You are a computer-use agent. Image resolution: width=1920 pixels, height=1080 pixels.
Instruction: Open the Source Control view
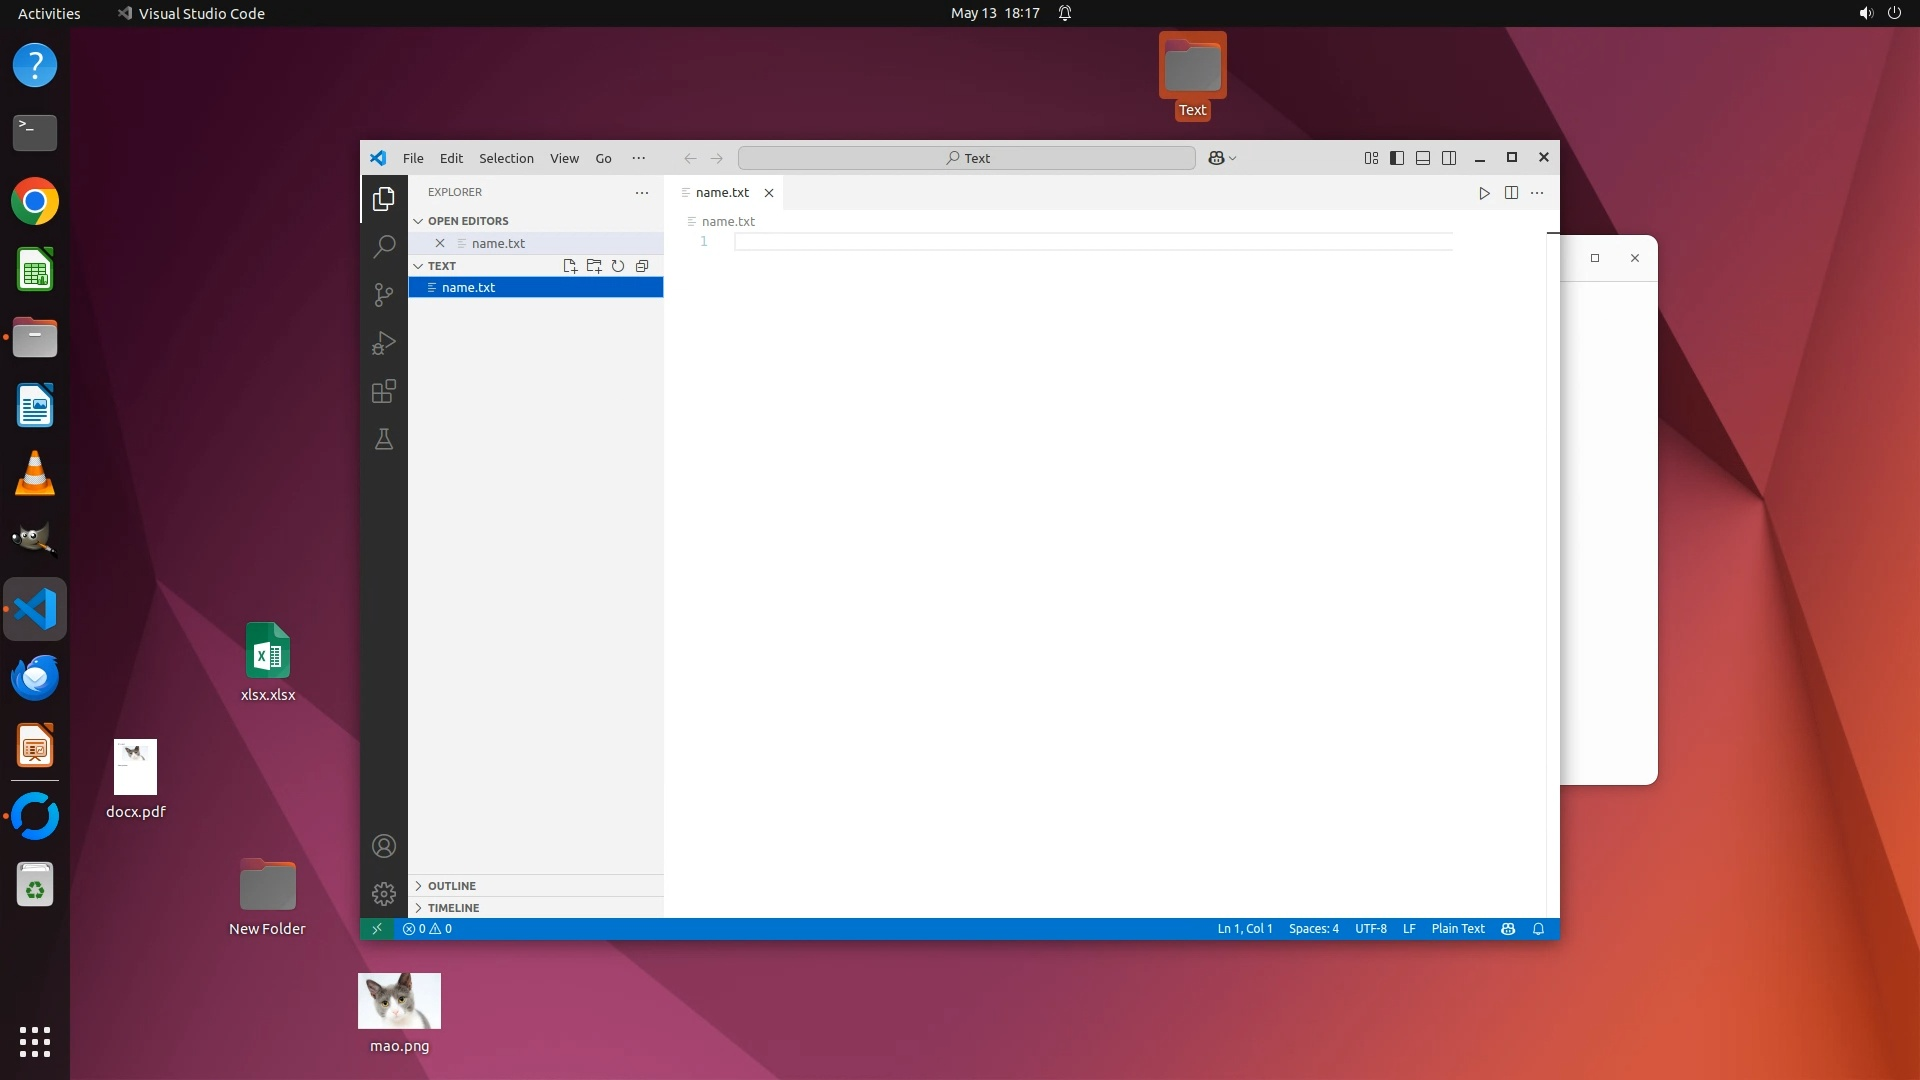[x=384, y=294]
